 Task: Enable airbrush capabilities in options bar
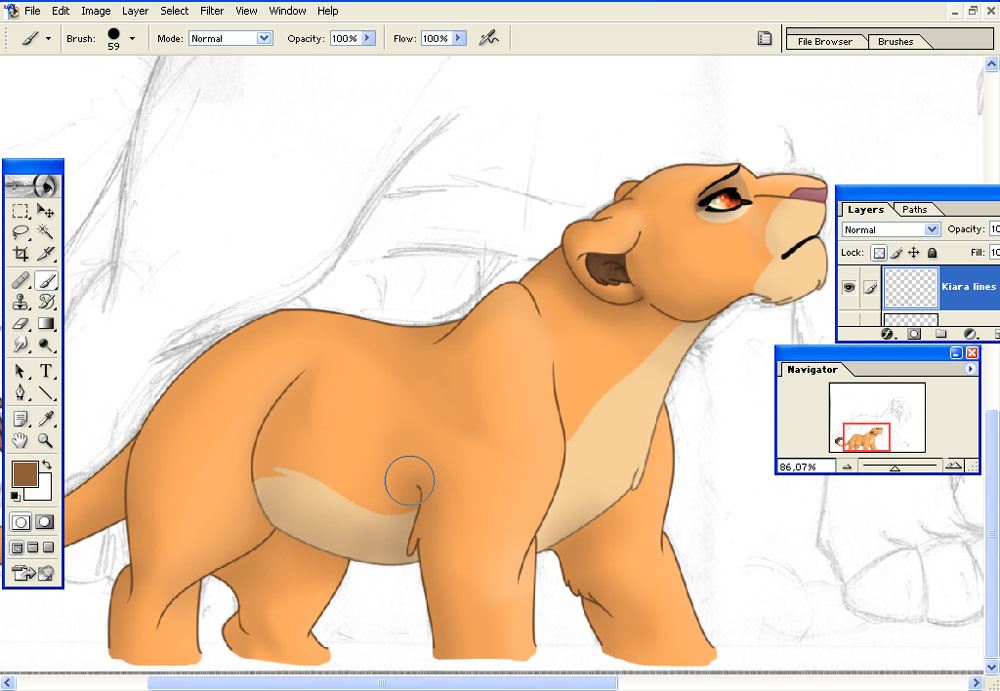tap(489, 38)
